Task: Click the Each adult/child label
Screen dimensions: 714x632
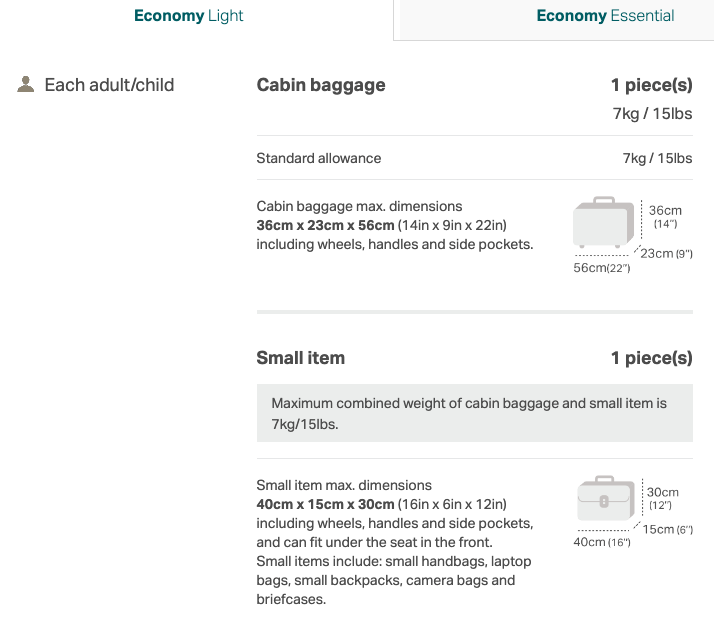Action: (109, 85)
